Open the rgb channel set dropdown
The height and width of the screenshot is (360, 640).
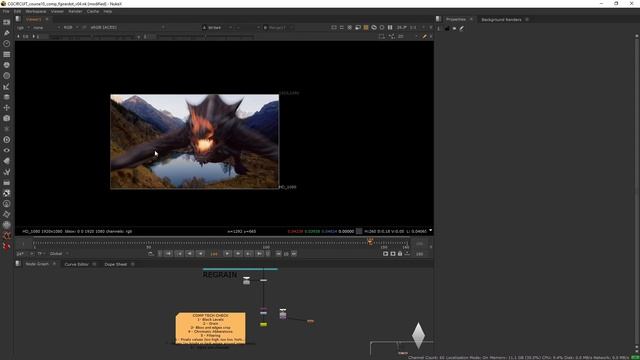pos(23,27)
